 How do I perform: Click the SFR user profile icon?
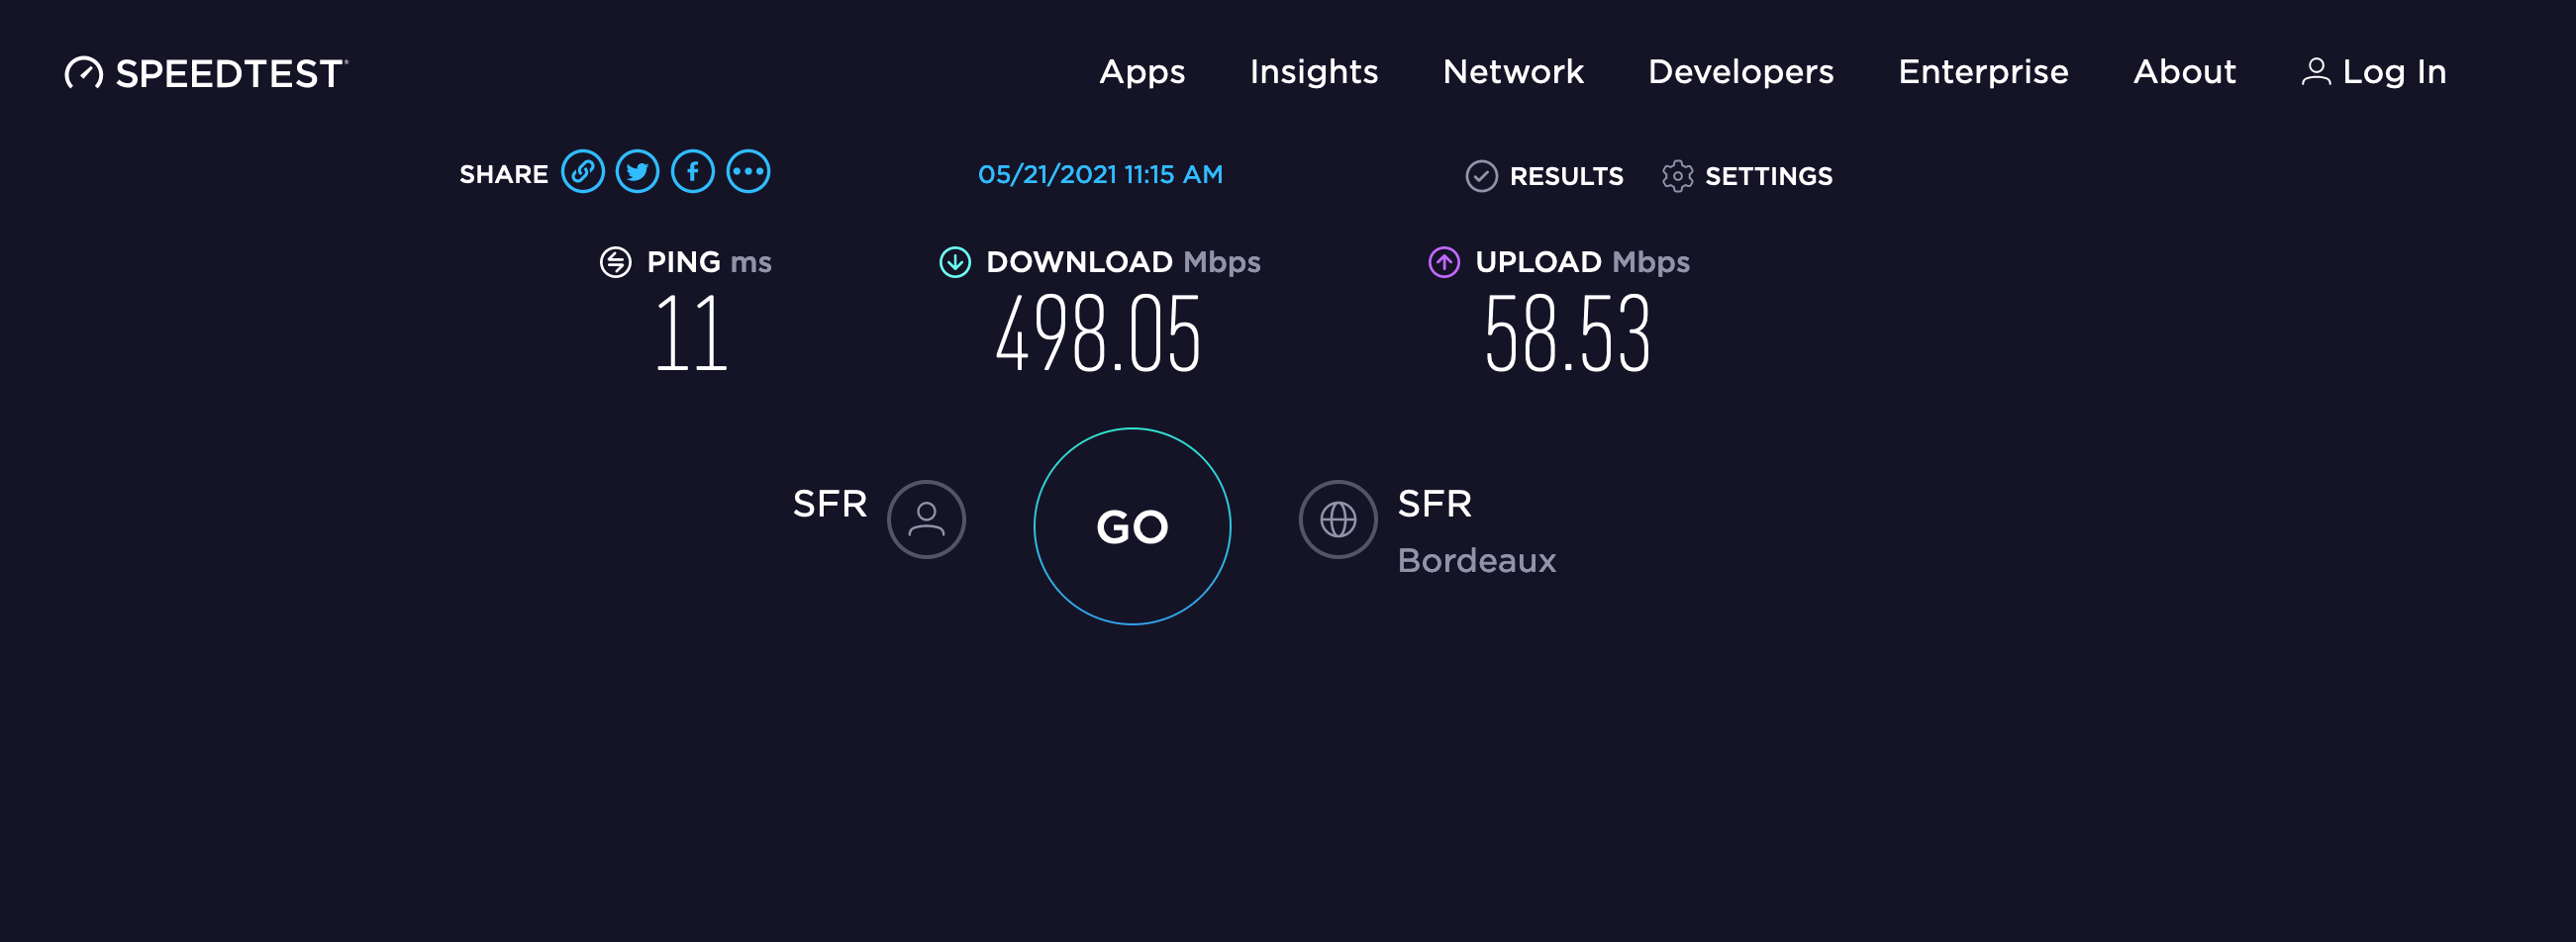click(926, 519)
